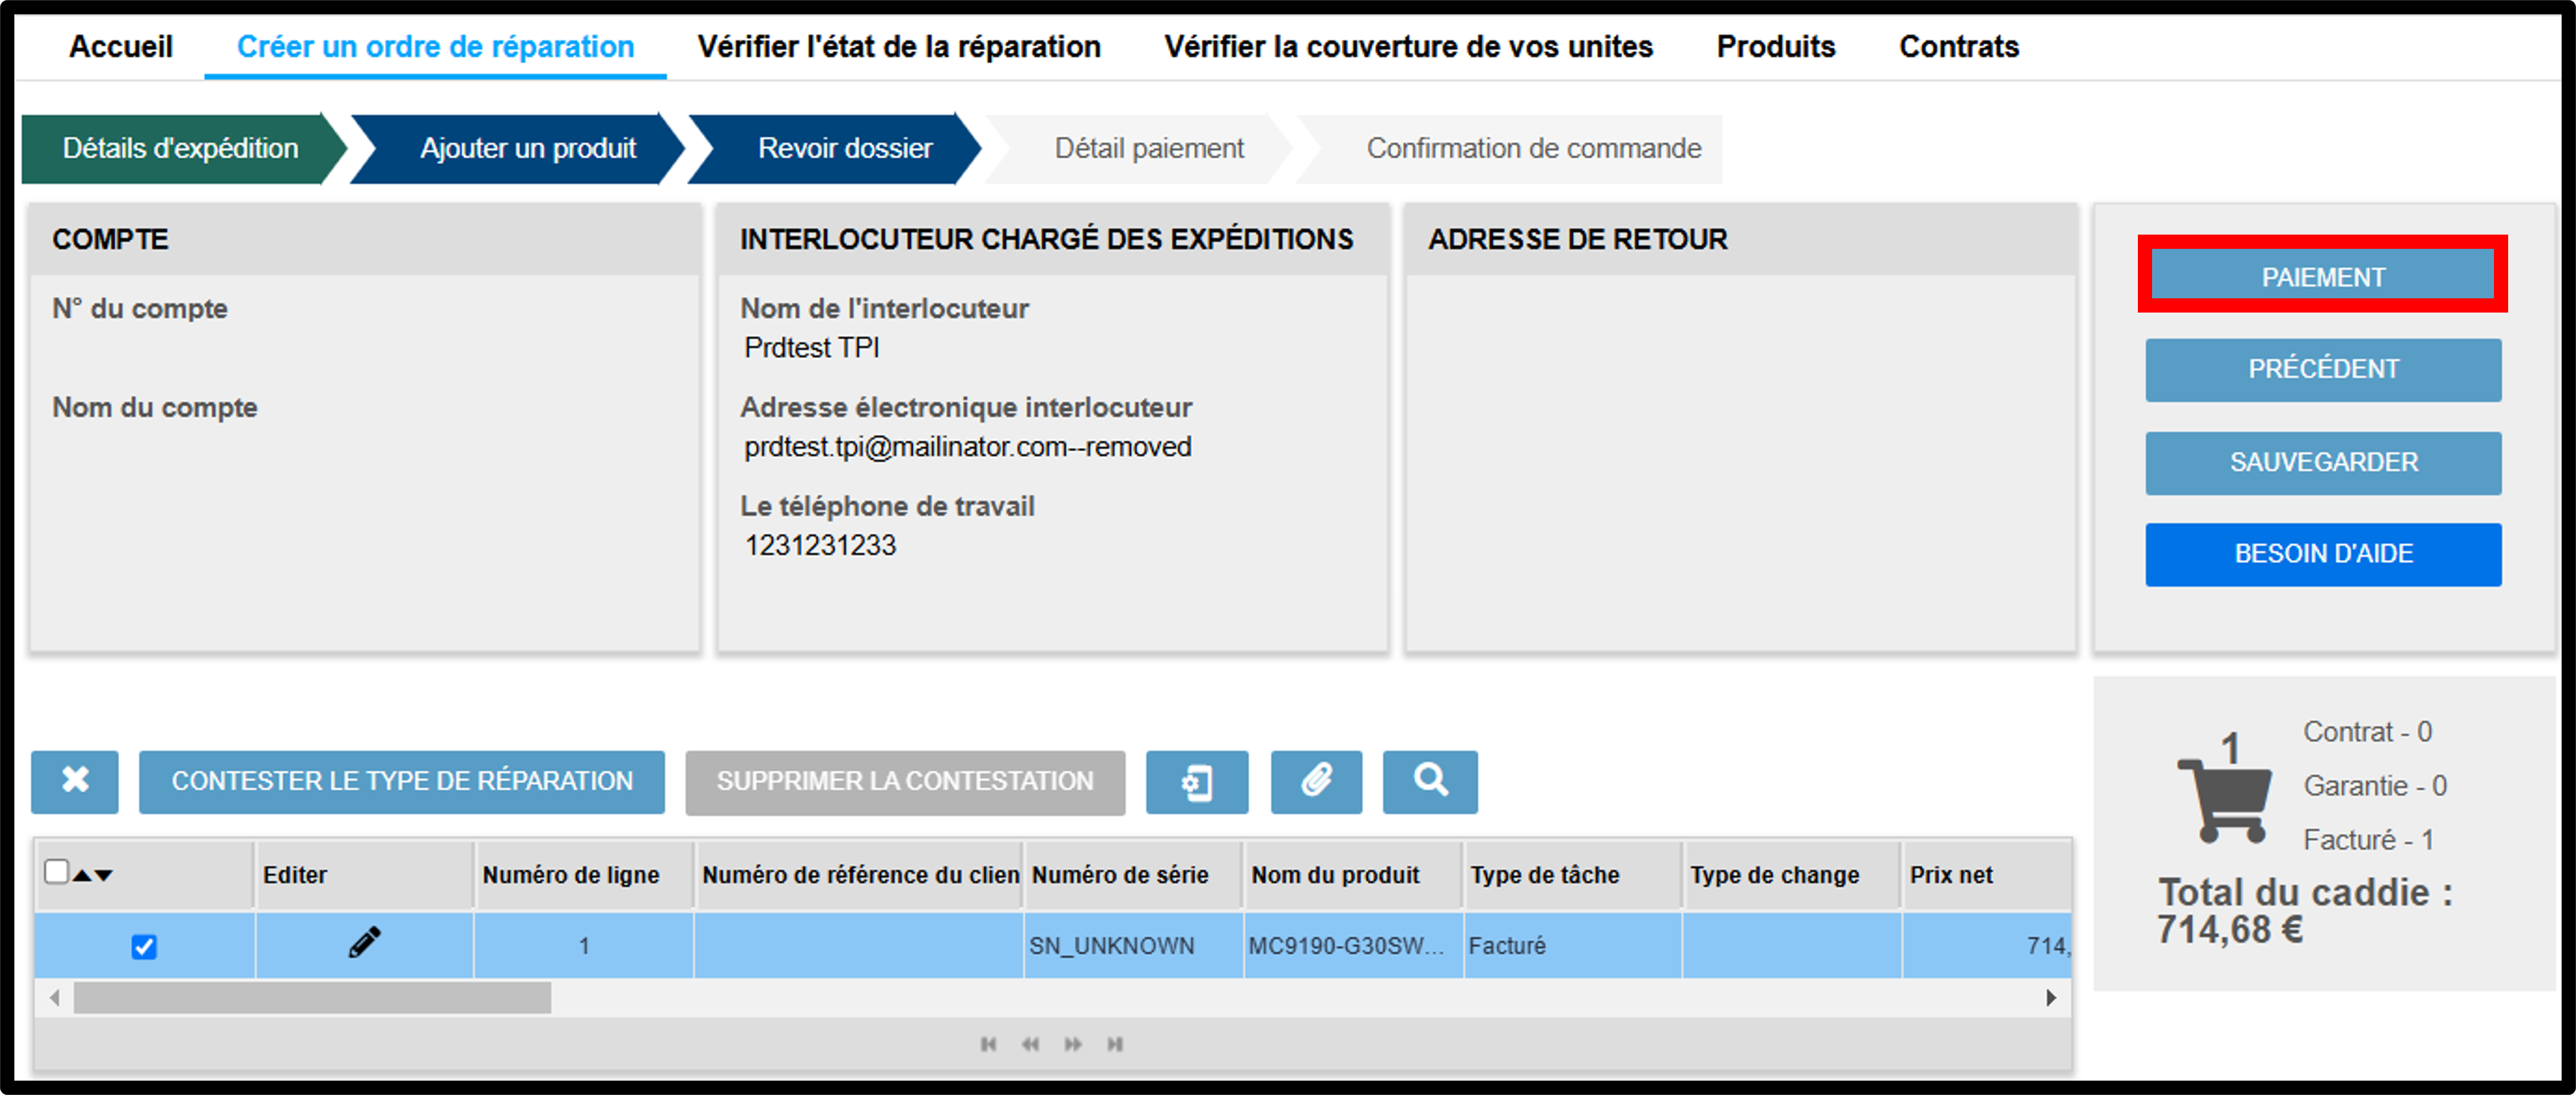The image size is (2576, 1095).
Task: Click the export document icon button
Action: [1196, 781]
